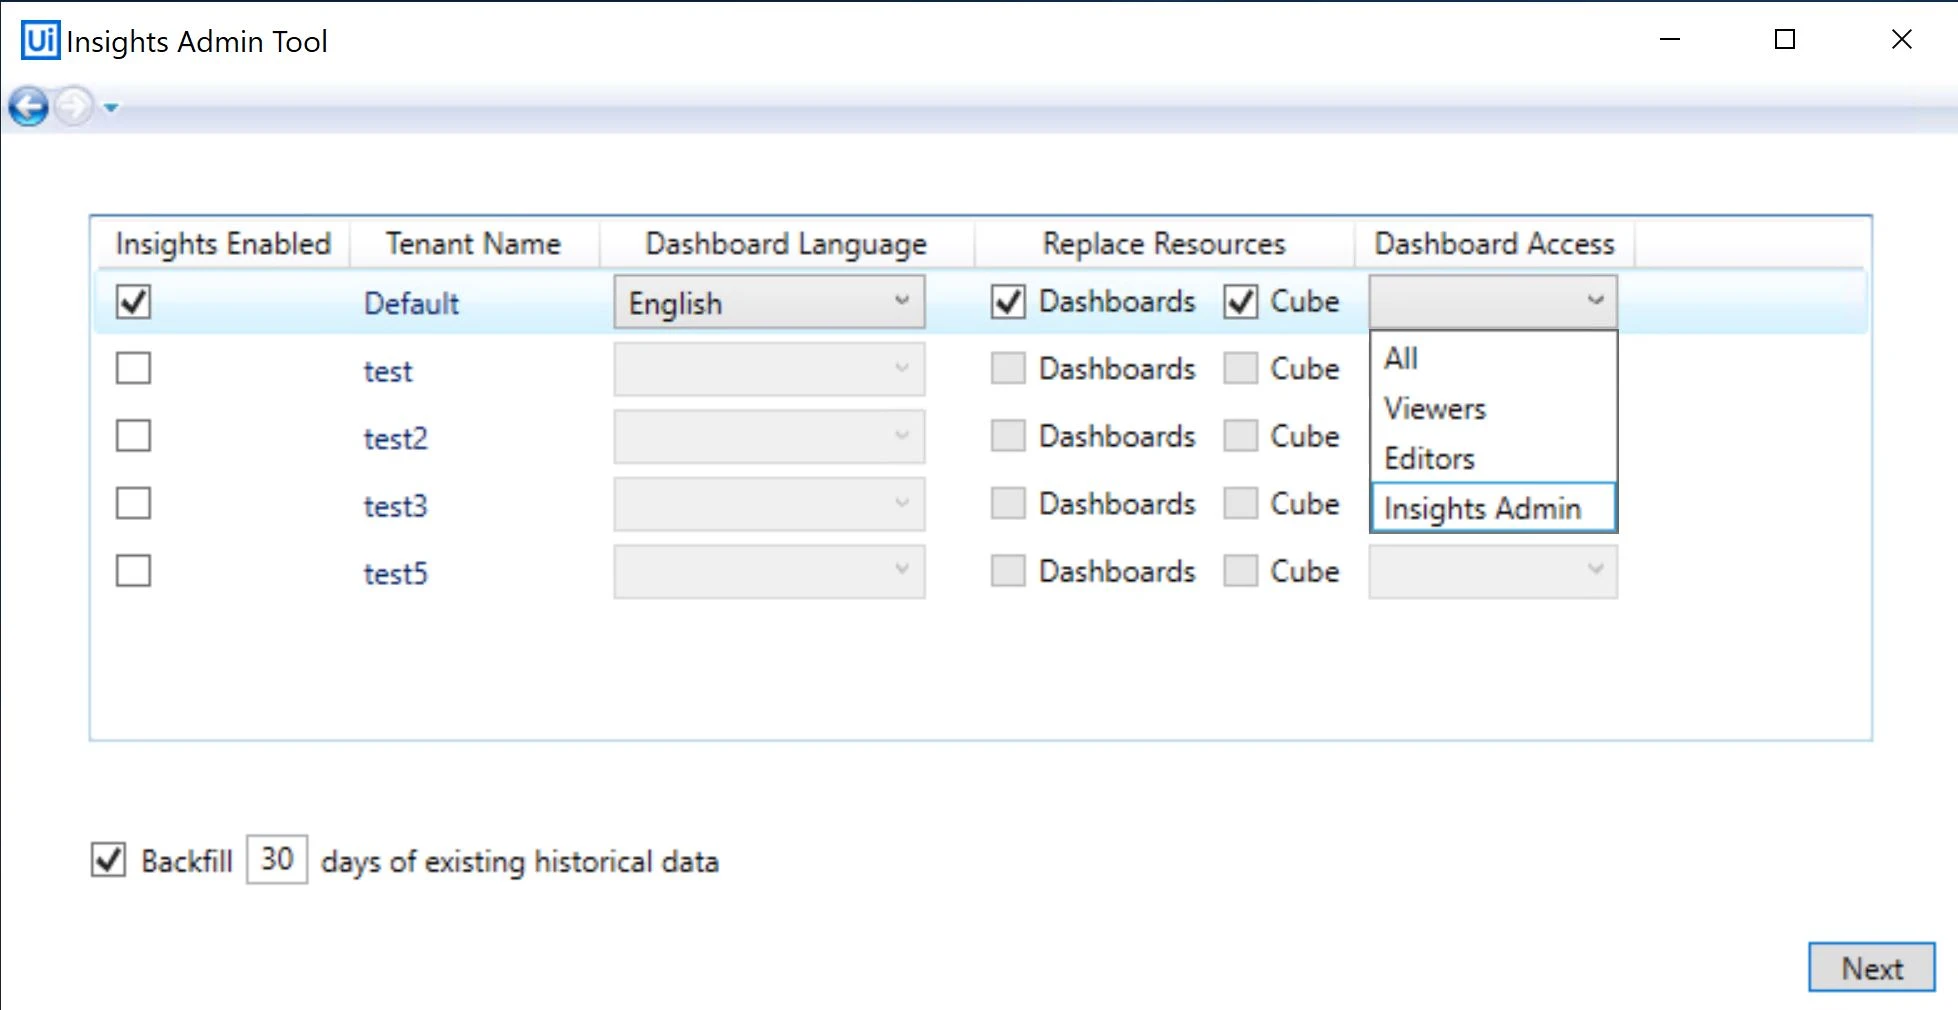1958x1010 pixels.
Task: Click the greyed forward navigation arrow
Action: (74, 106)
